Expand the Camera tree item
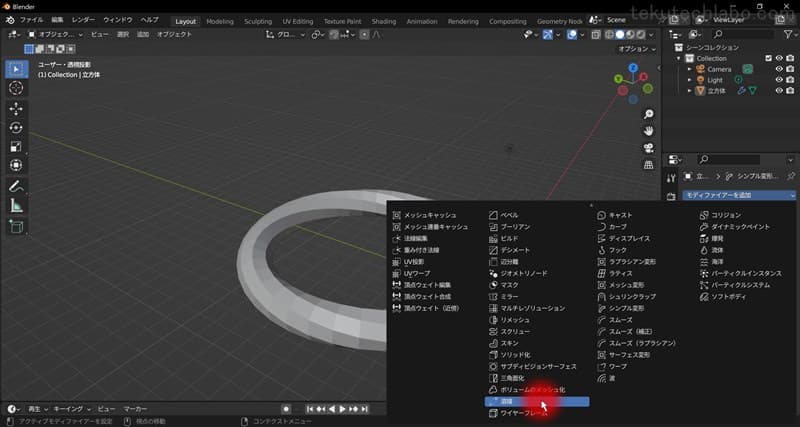The width and height of the screenshot is (800, 427). [x=690, y=69]
